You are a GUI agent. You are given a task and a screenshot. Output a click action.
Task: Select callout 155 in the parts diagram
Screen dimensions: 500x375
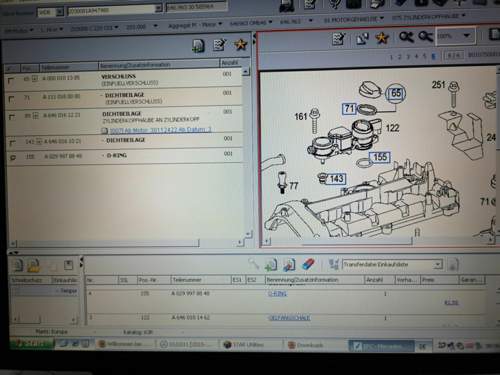point(380,157)
